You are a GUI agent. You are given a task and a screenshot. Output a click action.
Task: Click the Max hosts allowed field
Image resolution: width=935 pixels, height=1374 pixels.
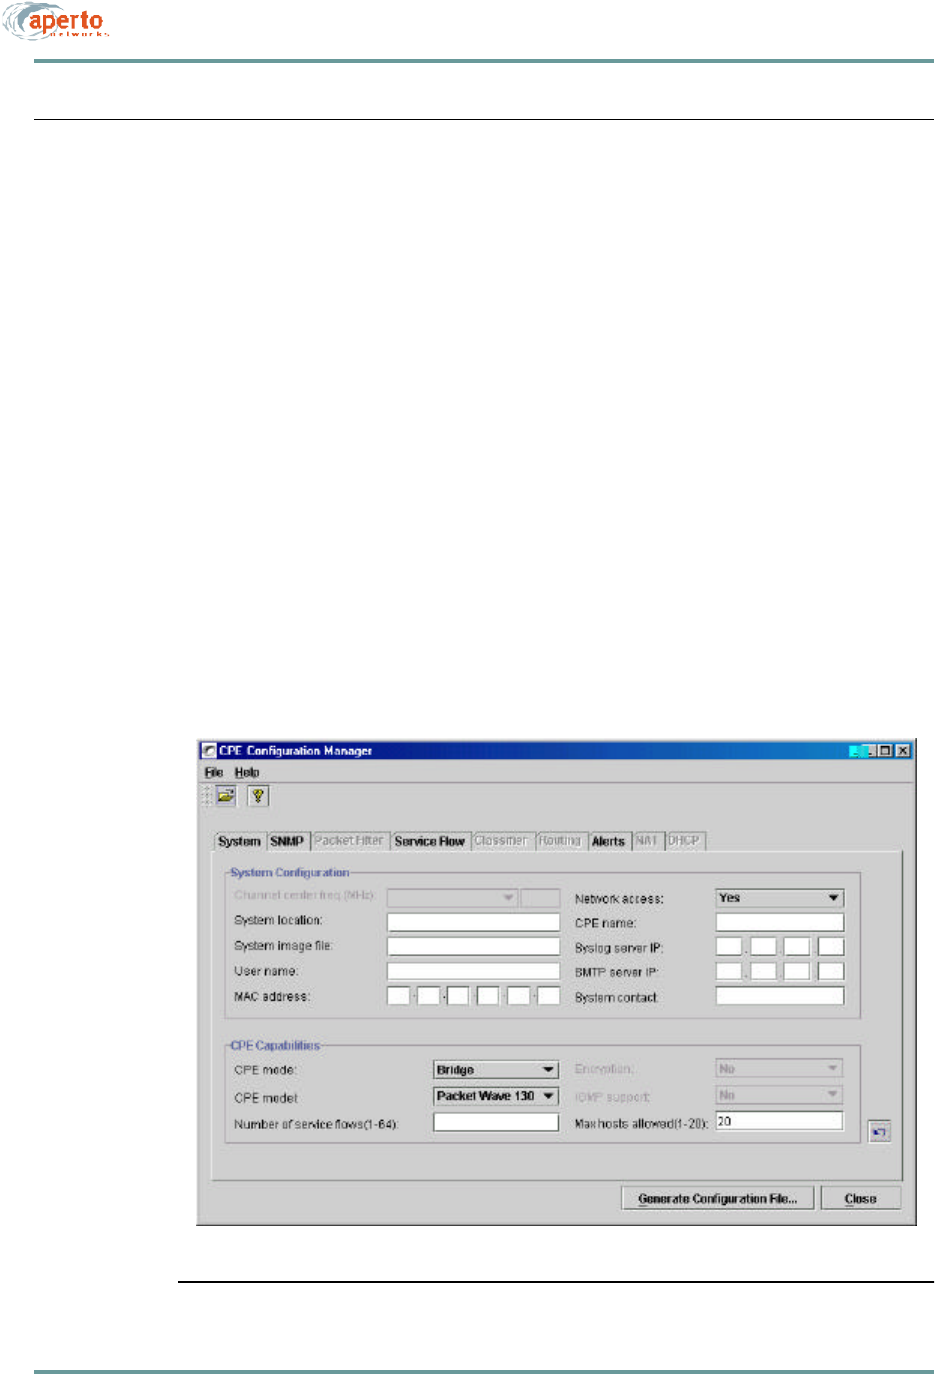point(780,1122)
